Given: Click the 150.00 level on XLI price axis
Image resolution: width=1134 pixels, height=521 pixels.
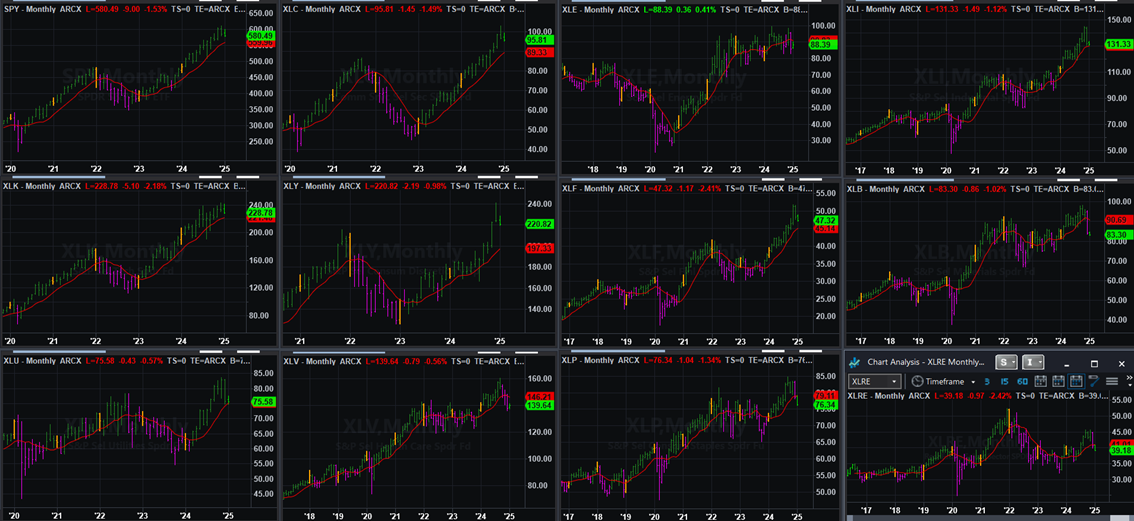Looking at the screenshot, I should [1117, 22].
